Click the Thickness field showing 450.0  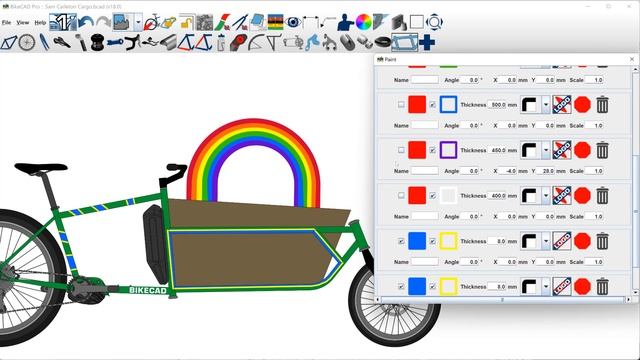click(x=497, y=150)
